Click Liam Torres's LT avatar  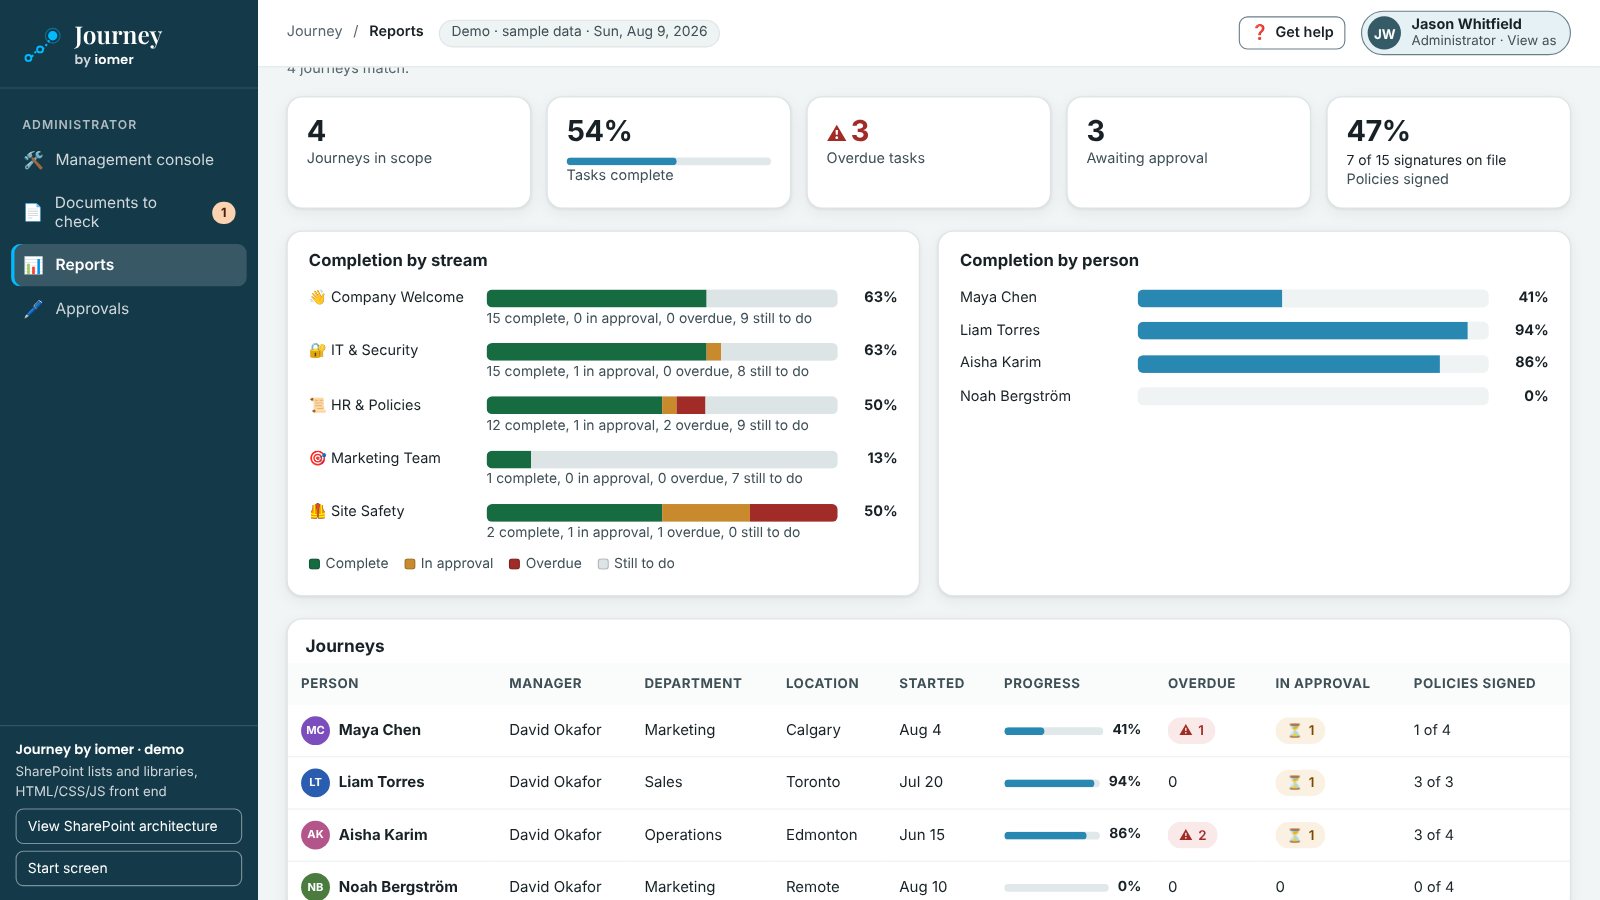(x=315, y=782)
